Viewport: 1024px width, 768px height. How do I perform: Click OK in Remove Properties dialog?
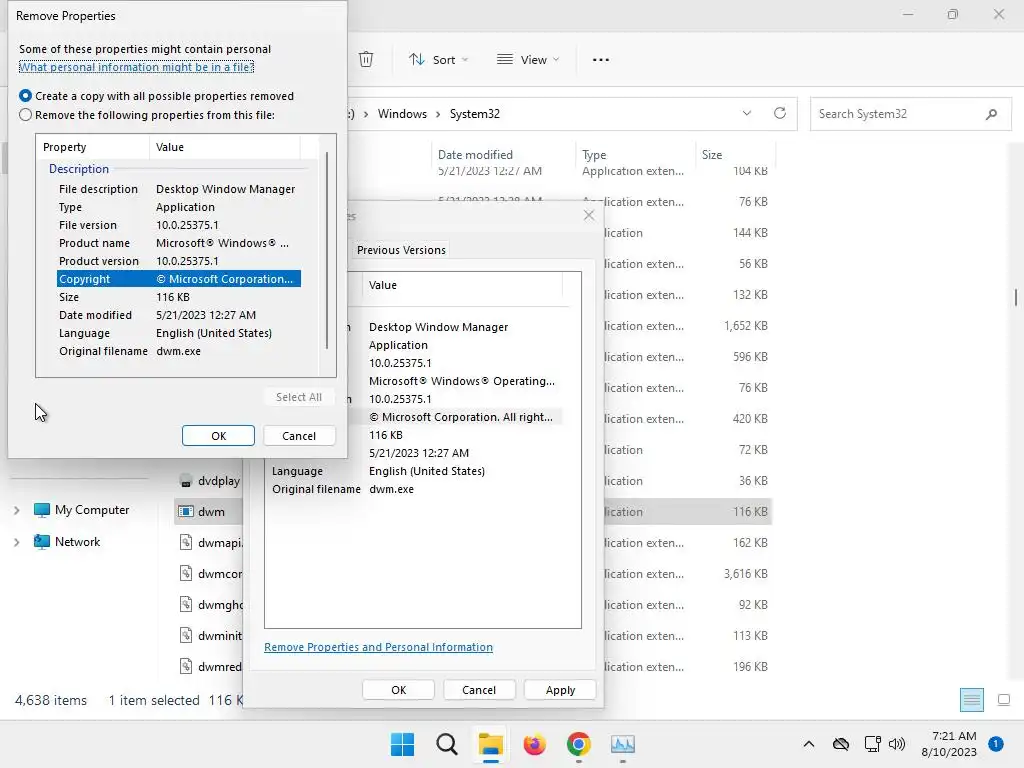(218, 436)
